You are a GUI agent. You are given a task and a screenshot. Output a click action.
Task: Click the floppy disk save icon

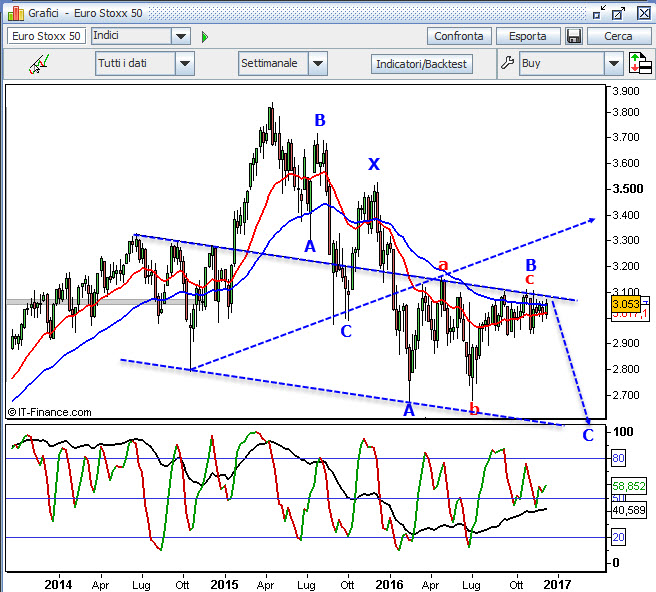pyautogui.click(x=574, y=36)
